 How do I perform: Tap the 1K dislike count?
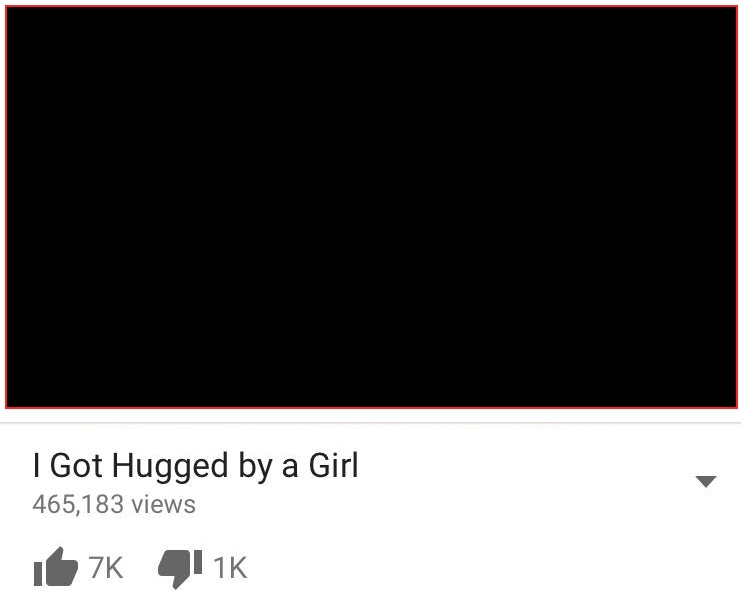pos(230,567)
